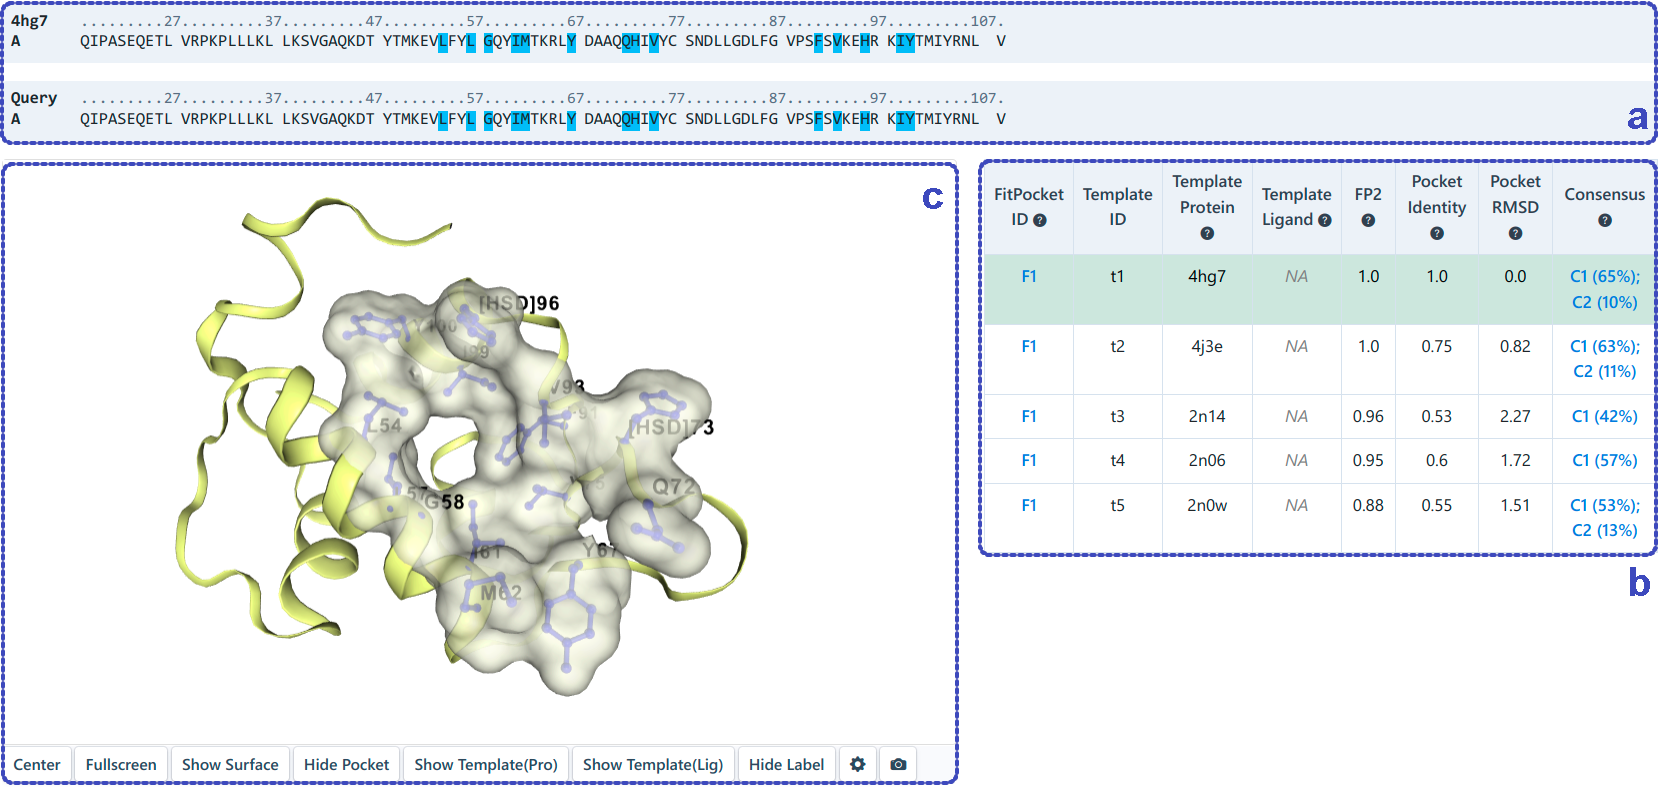Click help icon next to Template Ligand
Viewport: 1661px width, 787px height.
coord(1325,220)
